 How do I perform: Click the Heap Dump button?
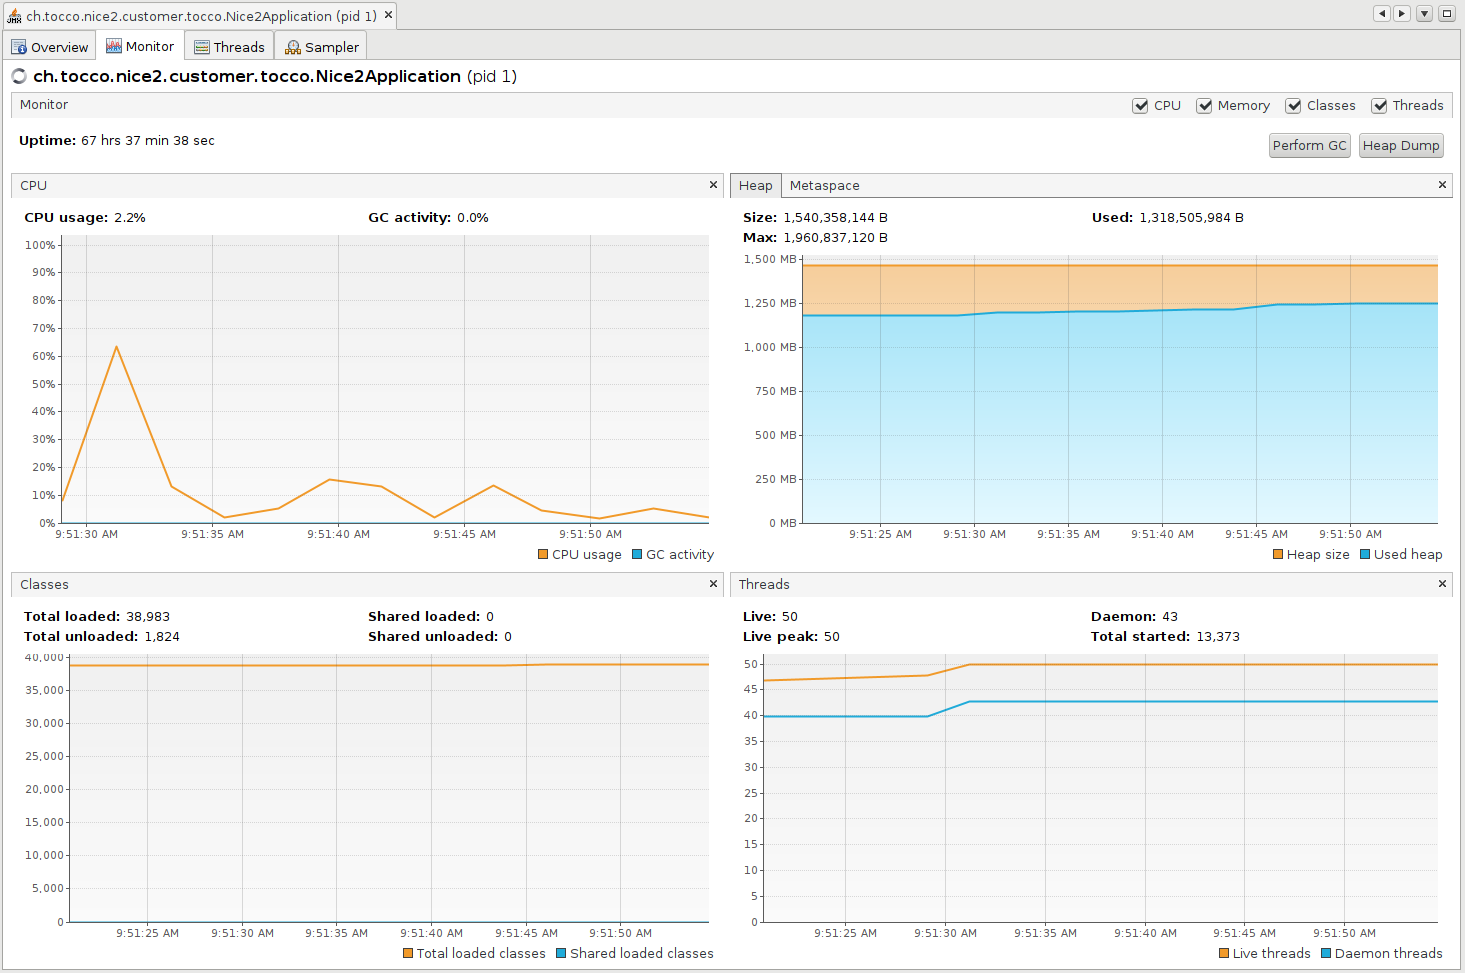point(1401,146)
